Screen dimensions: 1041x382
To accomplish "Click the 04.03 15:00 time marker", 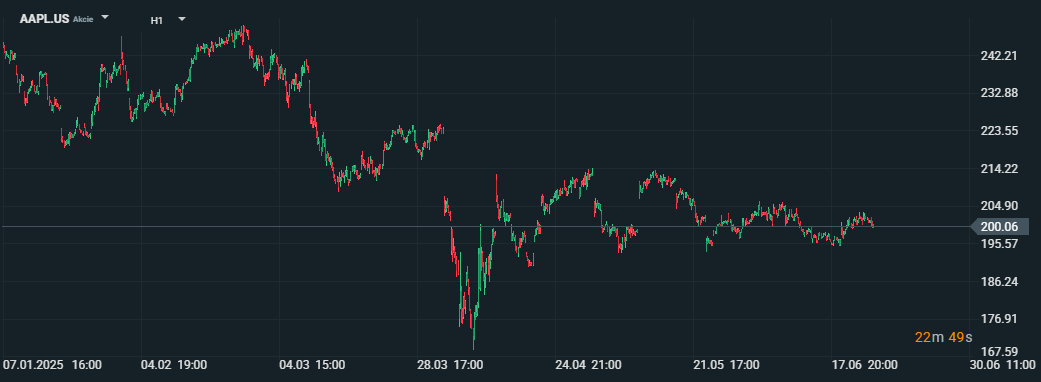I will click(x=312, y=365).
